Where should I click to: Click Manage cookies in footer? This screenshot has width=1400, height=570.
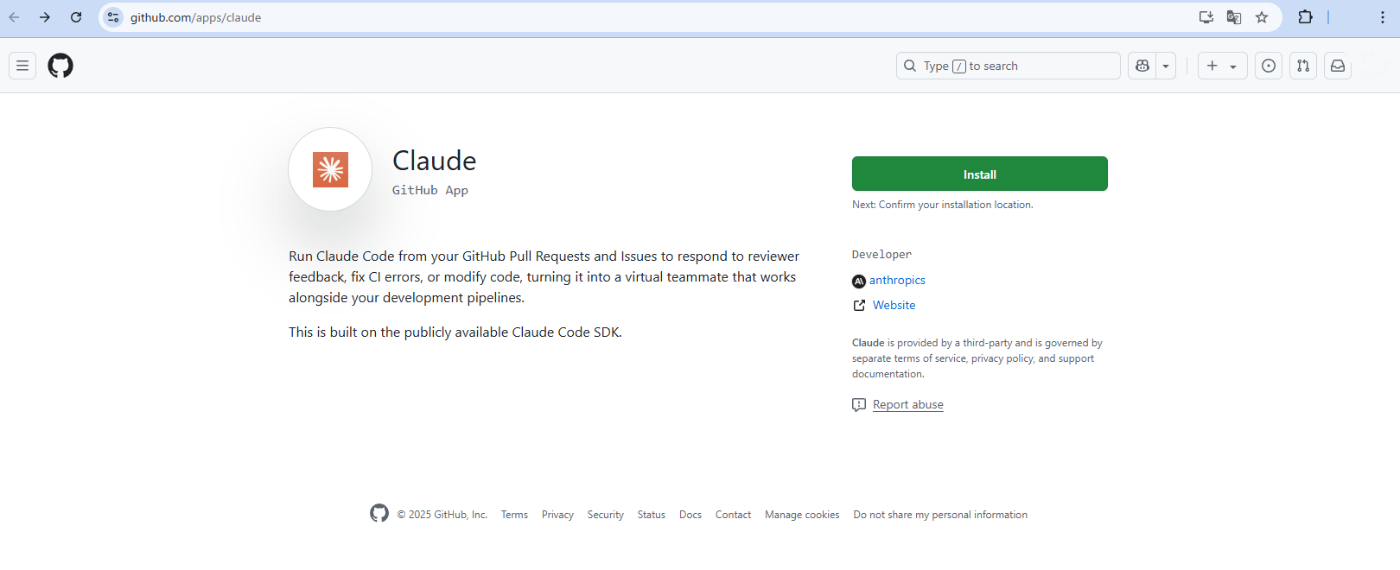click(802, 515)
